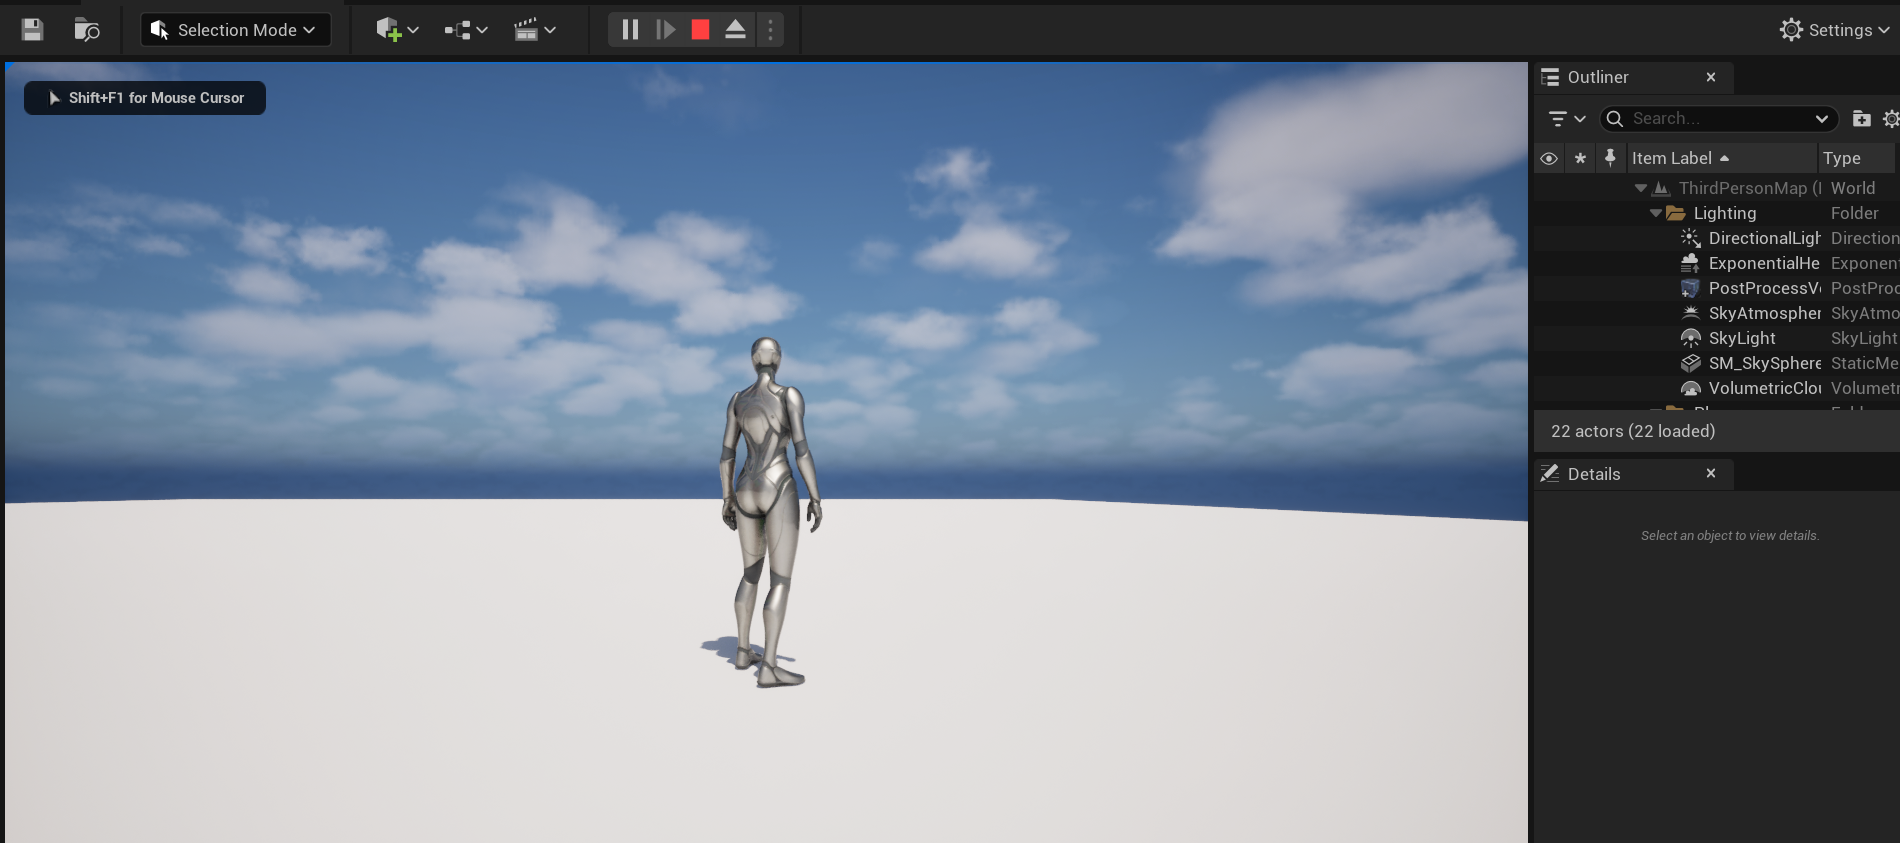This screenshot has height=843, width=1900.
Task: Select the ExponentialHeightFog actor
Action: [x=1716, y=263]
